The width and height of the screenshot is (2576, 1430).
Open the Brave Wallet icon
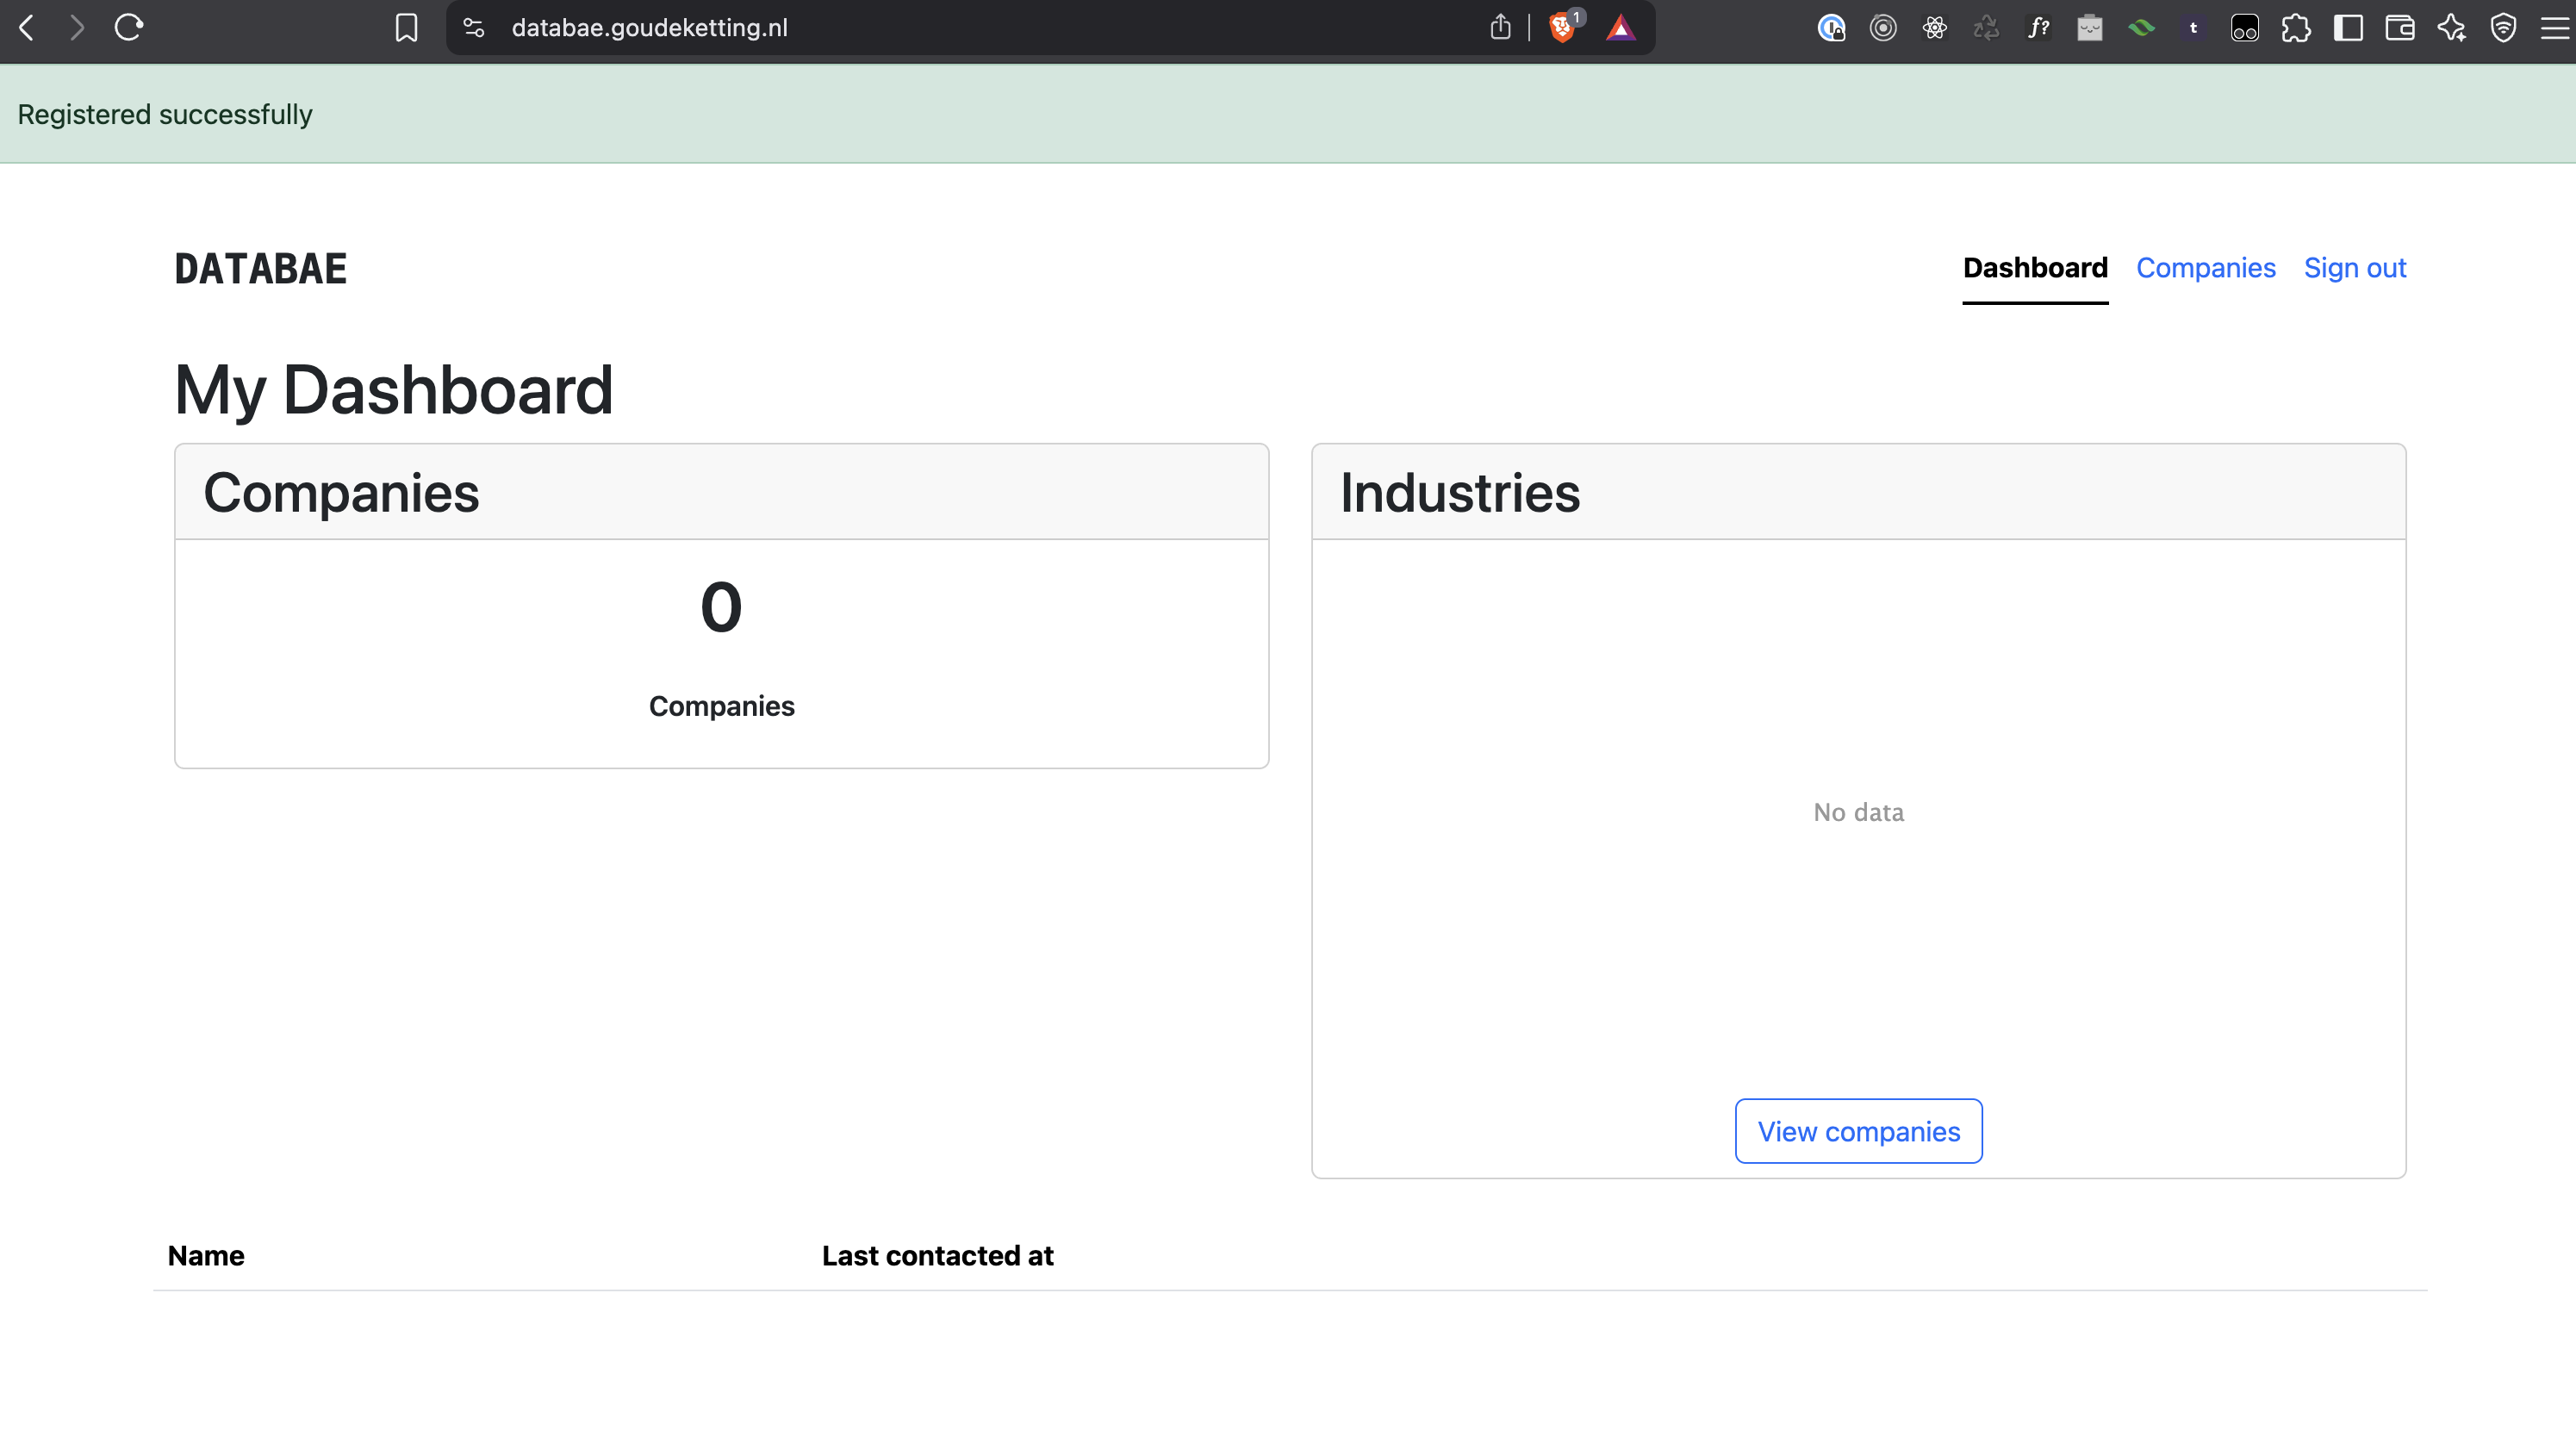tap(2400, 27)
